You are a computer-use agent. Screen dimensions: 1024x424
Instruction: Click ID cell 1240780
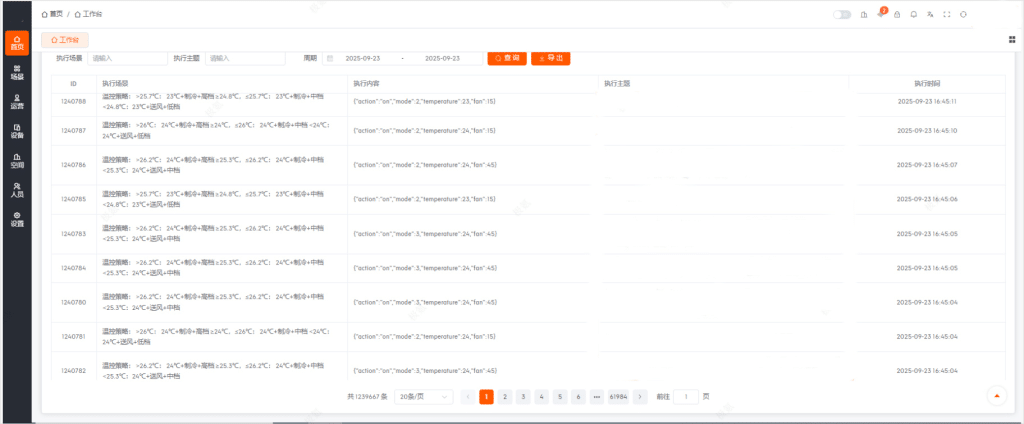(x=74, y=302)
